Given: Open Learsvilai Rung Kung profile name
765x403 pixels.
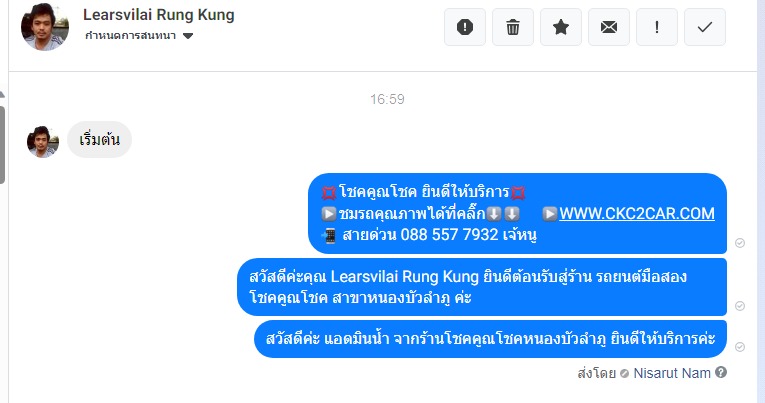Looking at the screenshot, I should (159, 15).
